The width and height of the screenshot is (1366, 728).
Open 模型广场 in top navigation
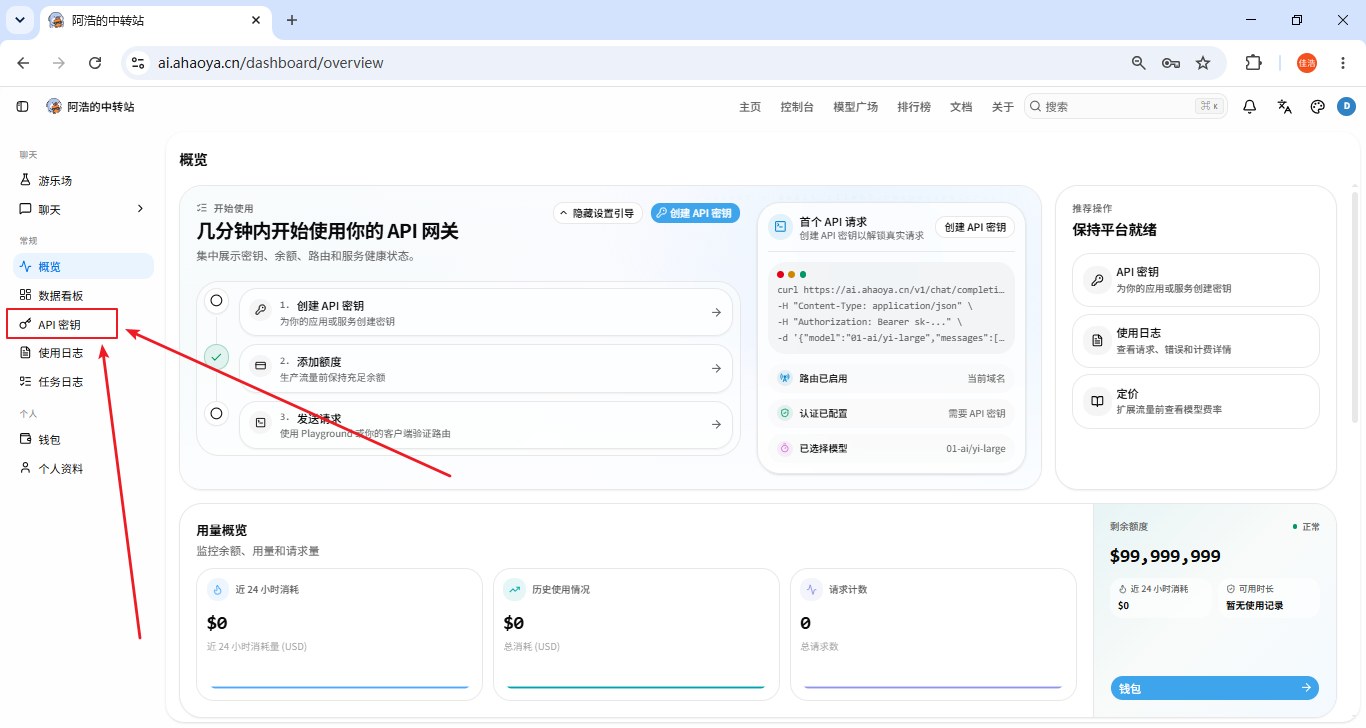click(x=856, y=107)
